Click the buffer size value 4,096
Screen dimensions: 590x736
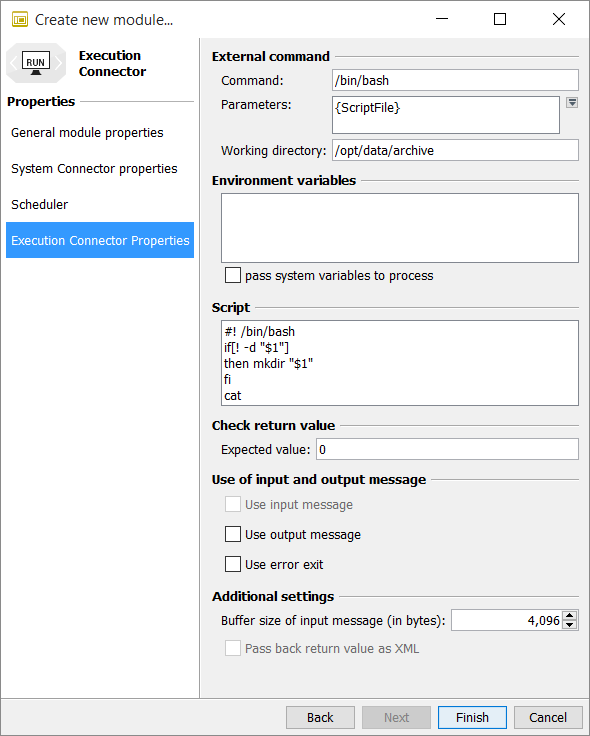(x=544, y=621)
